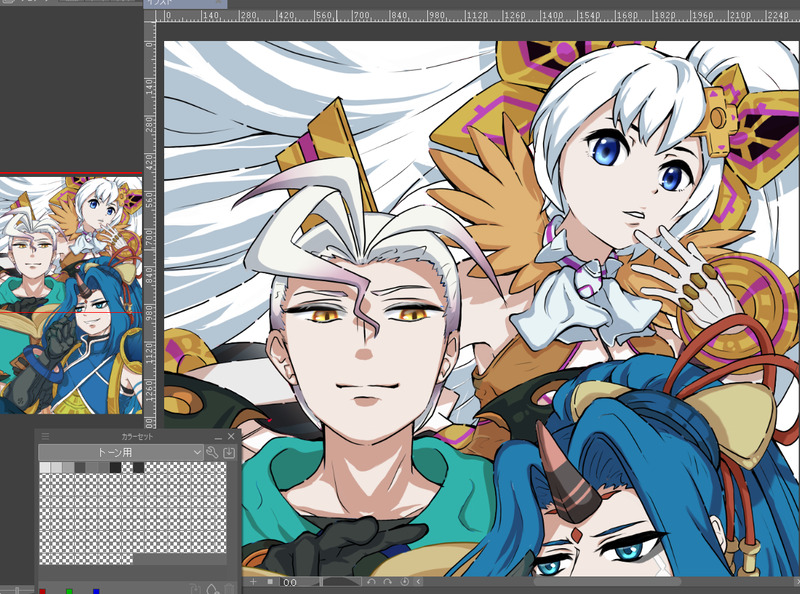This screenshot has width=800, height=594.
Task: Click the blue marker at panel bottom
Action: click(96, 591)
